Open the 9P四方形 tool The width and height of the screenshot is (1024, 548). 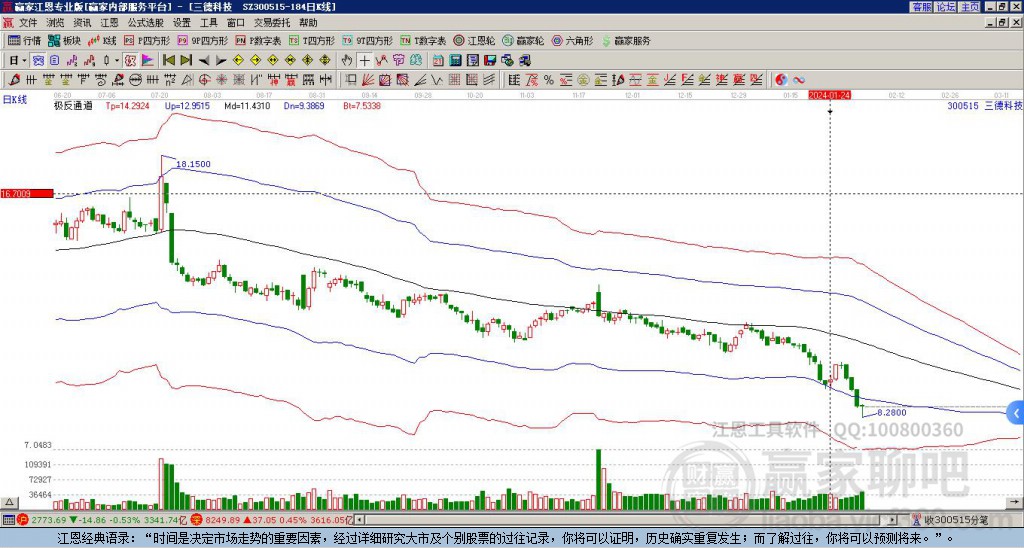pos(202,40)
